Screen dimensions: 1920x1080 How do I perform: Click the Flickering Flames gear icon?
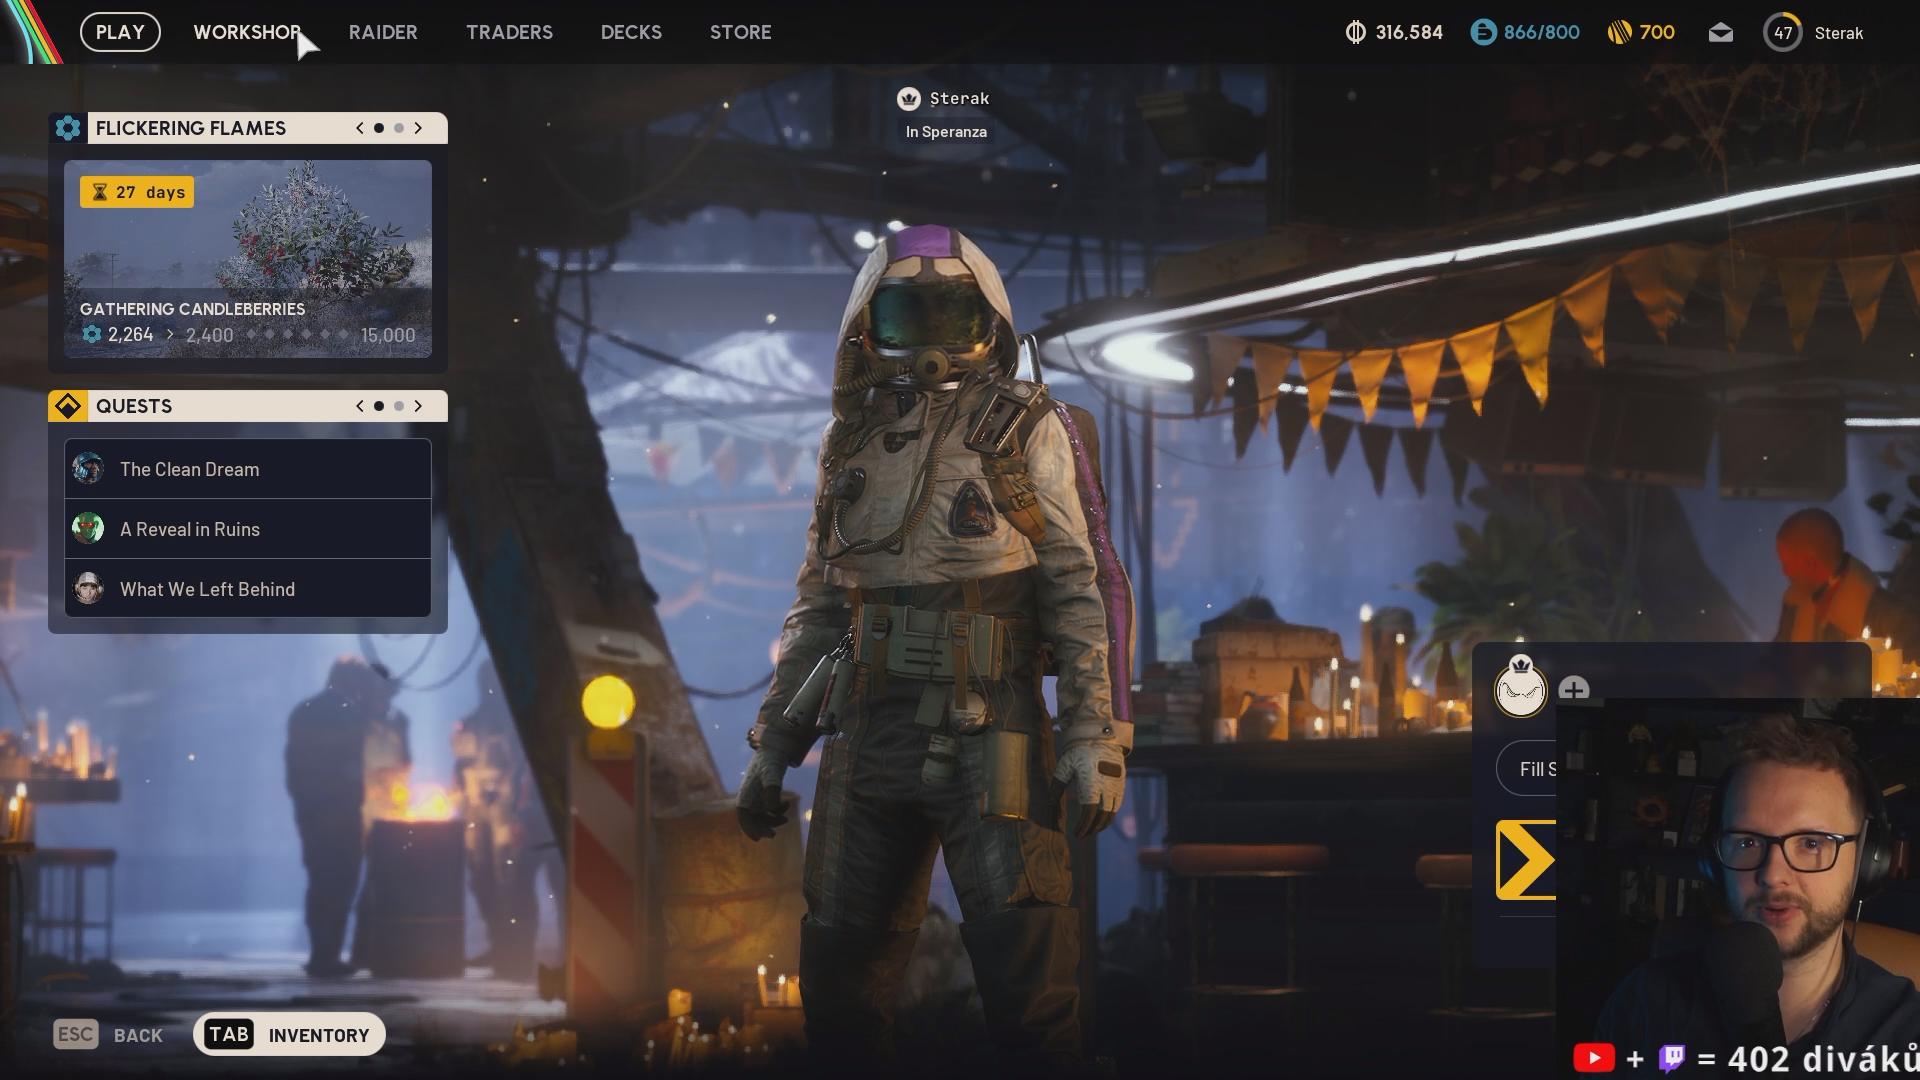(68, 128)
